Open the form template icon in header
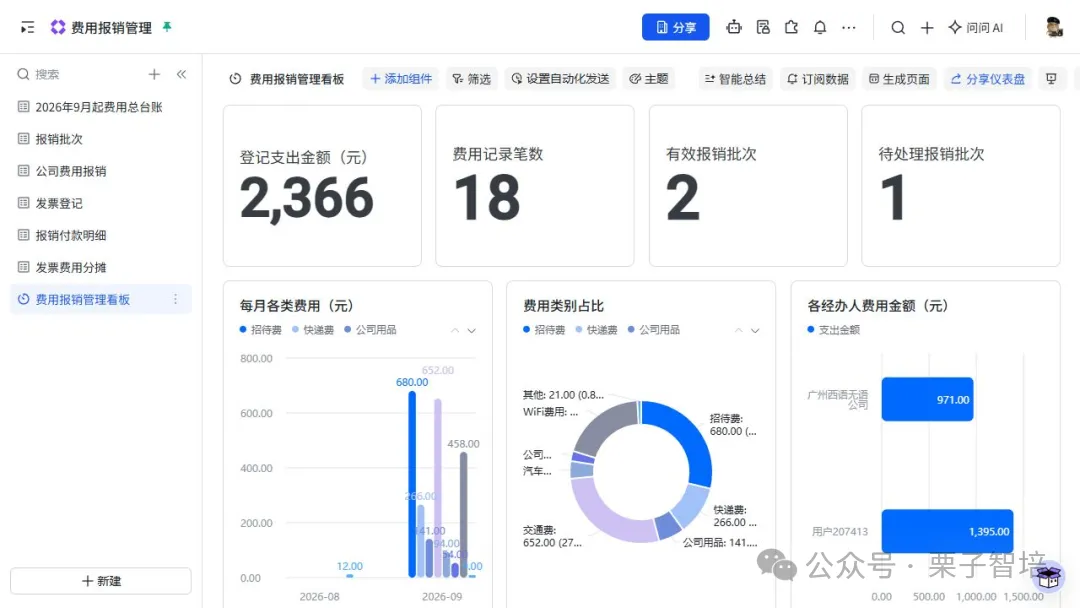Screen dimensions: 1080x608 coord(762,28)
